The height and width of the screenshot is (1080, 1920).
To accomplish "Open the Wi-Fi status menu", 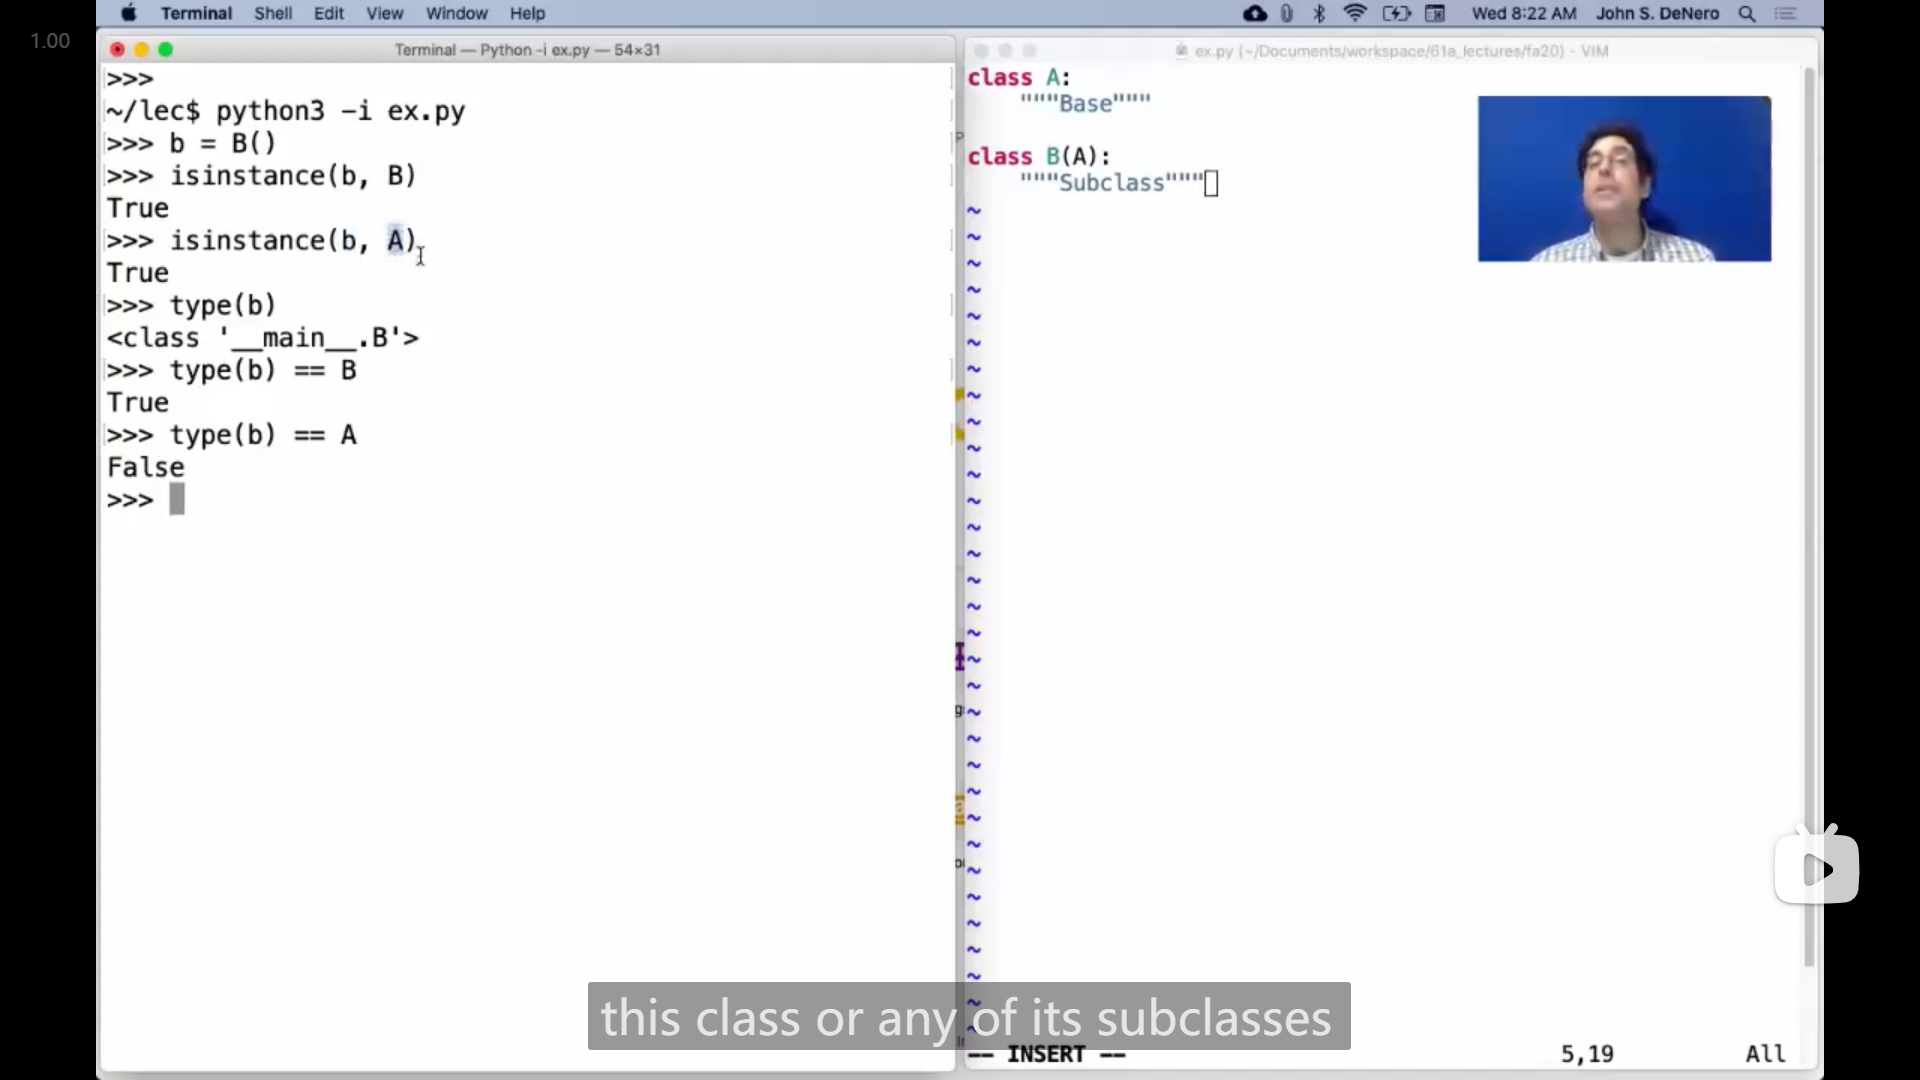I will pyautogui.click(x=1355, y=13).
